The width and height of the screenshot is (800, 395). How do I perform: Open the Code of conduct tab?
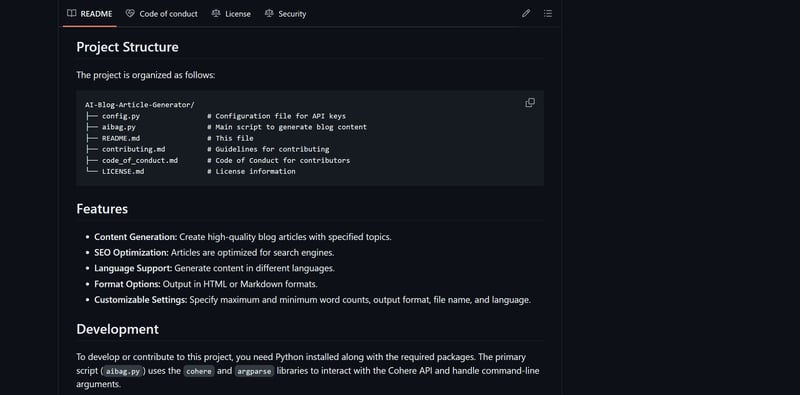(x=162, y=14)
